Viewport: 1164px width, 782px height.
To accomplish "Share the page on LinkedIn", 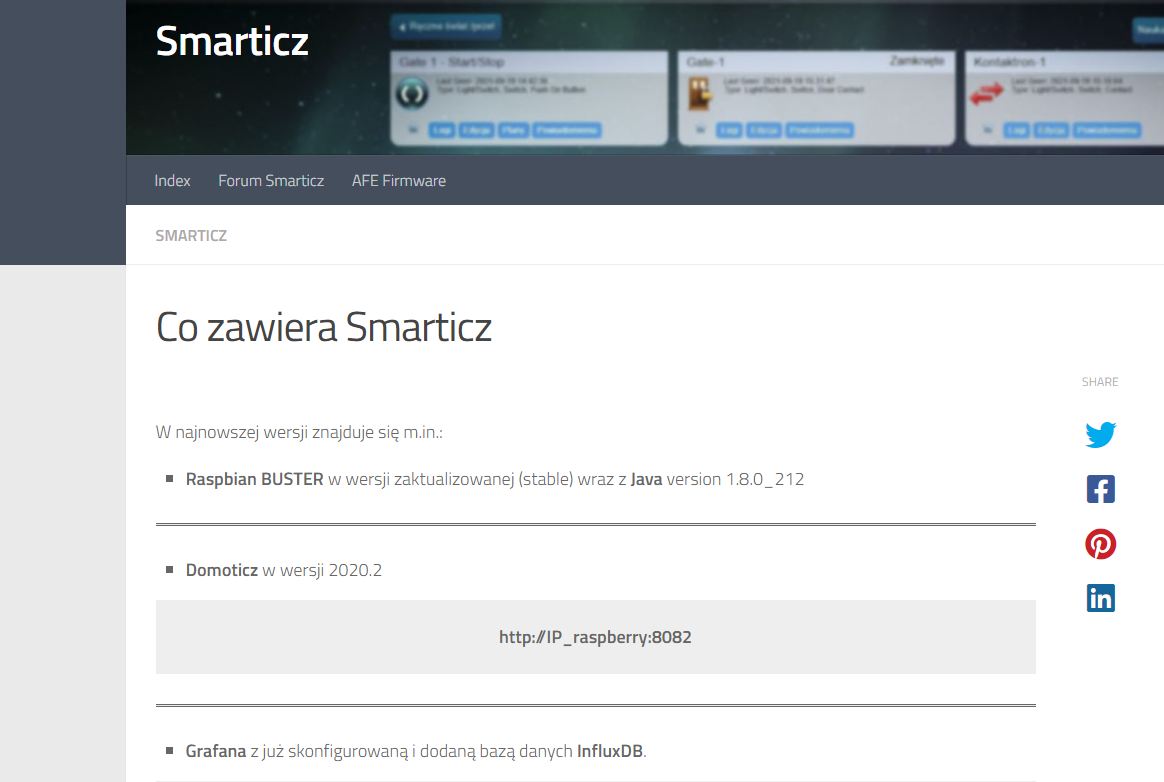I will [1100, 598].
